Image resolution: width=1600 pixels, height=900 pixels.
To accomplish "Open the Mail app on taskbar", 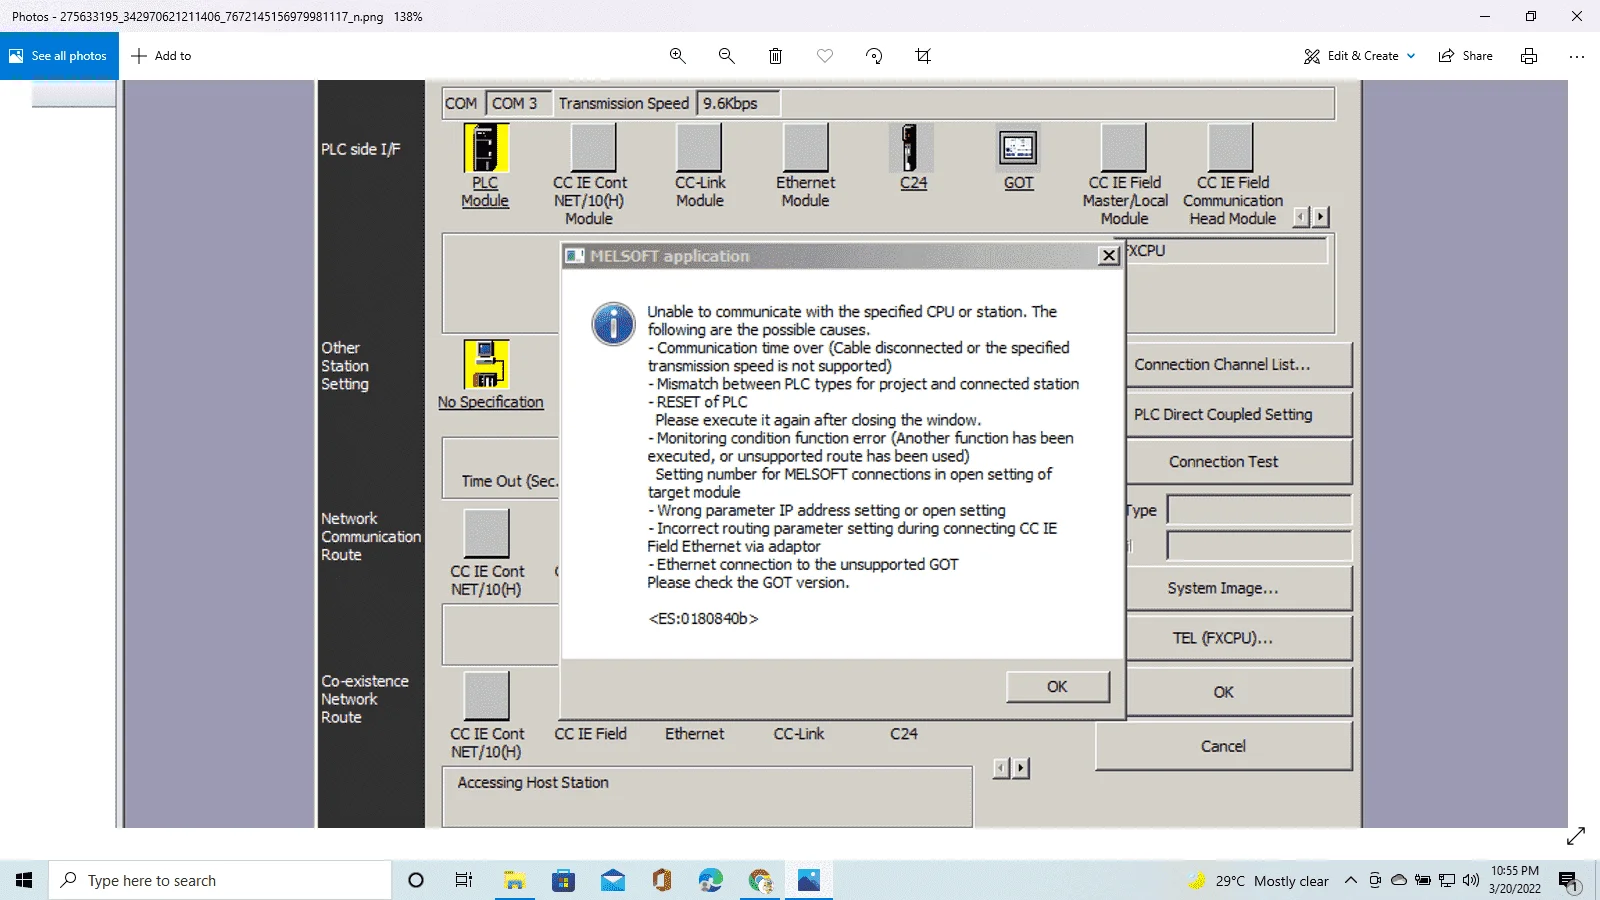I will [x=613, y=880].
